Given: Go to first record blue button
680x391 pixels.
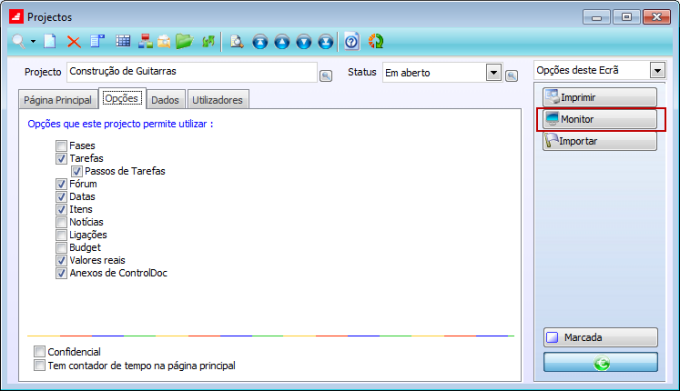Looking at the screenshot, I should [x=260, y=42].
